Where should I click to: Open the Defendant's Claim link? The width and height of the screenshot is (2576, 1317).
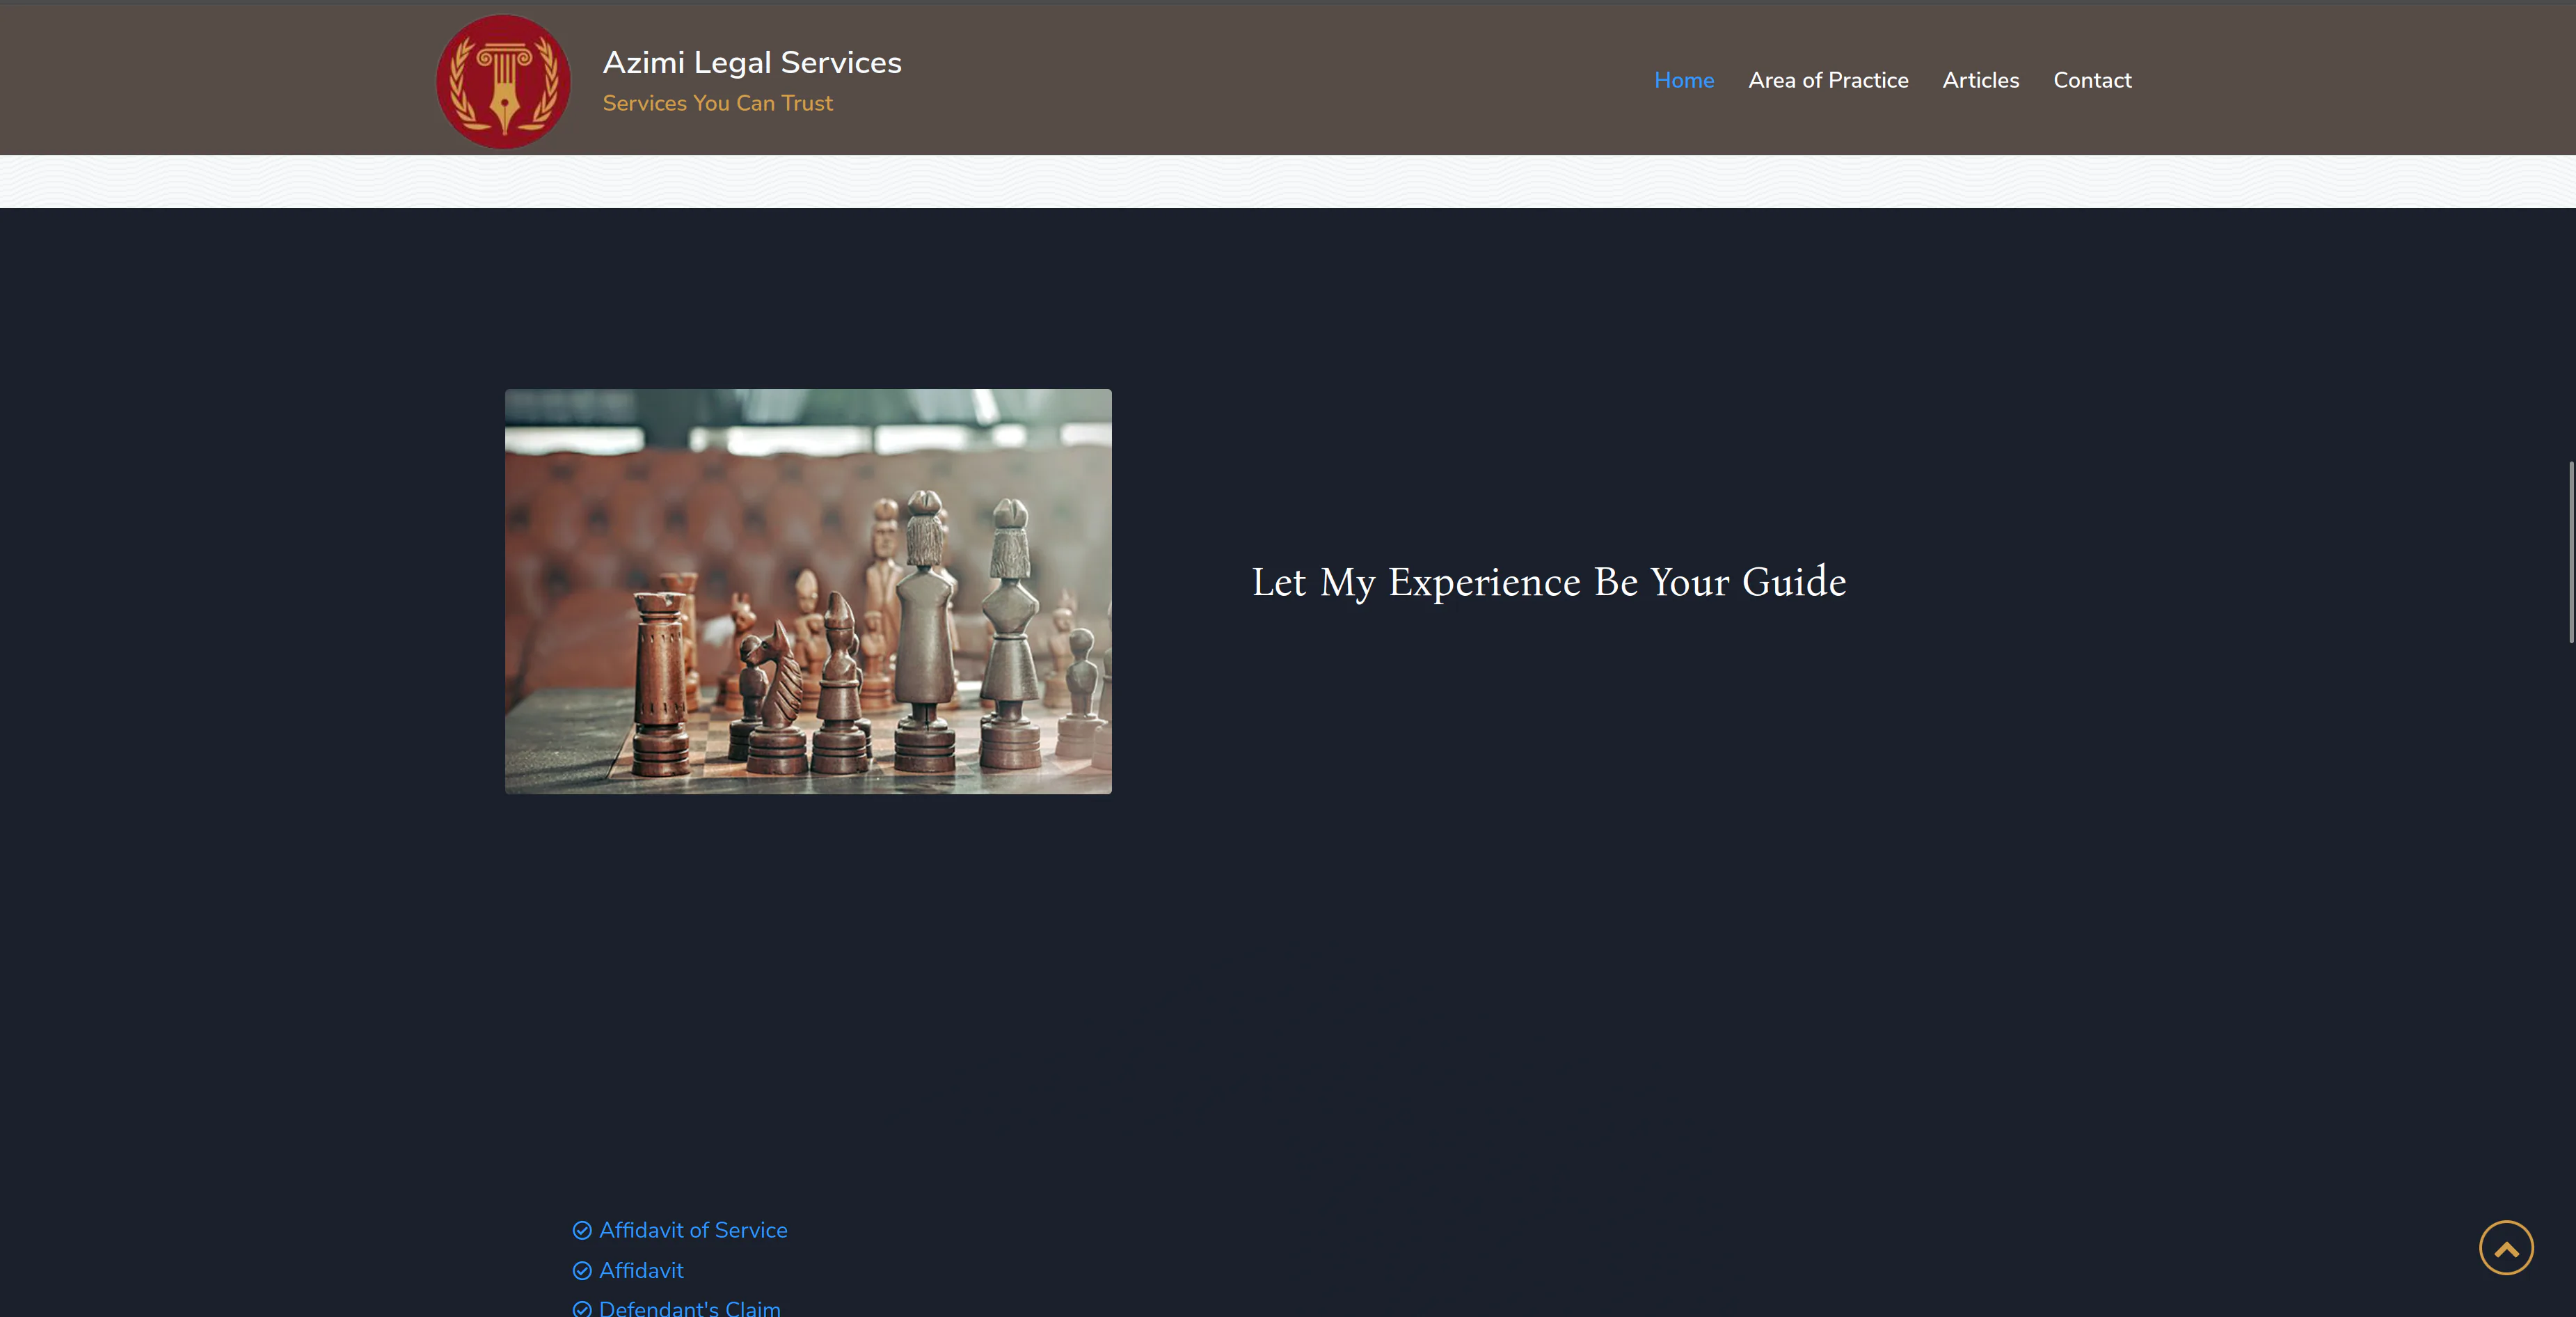click(x=689, y=1308)
